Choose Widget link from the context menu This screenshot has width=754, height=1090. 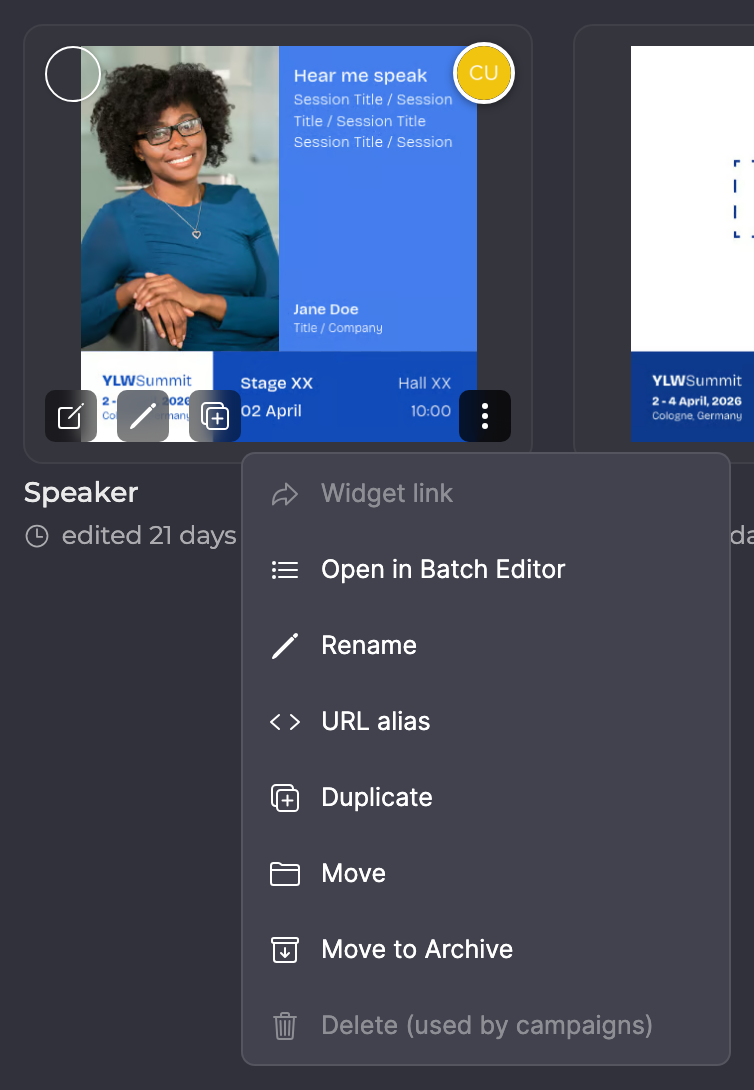(x=486, y=494)
